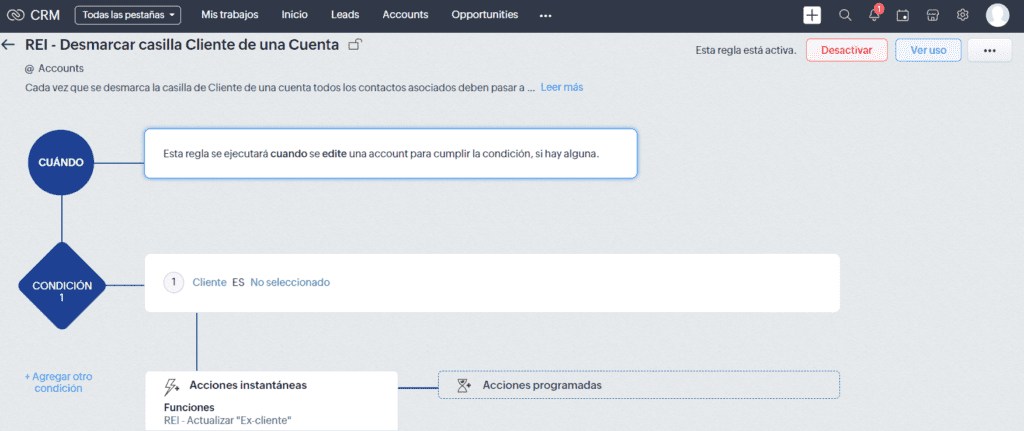
Task: Click the lock icon next to rule name
Action: point(355,45)
